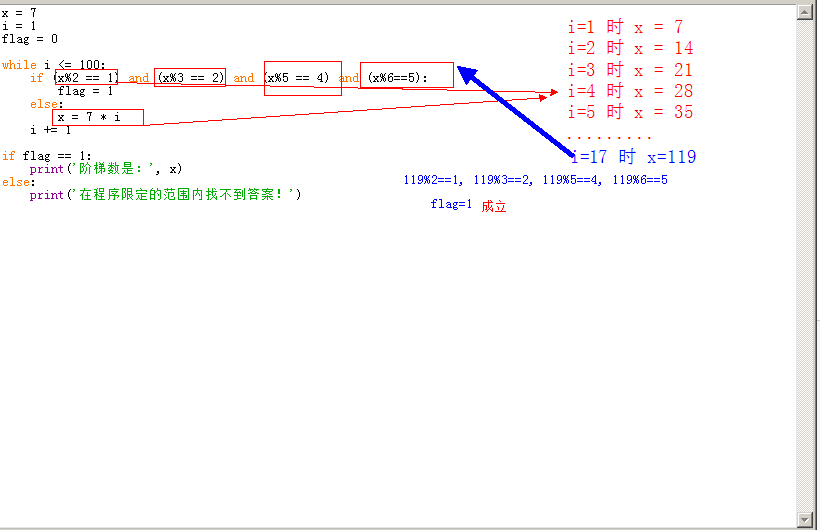
Task: Click the blue text "119%2==1, 119%3==2" line
Action: [x=535, y=180]
